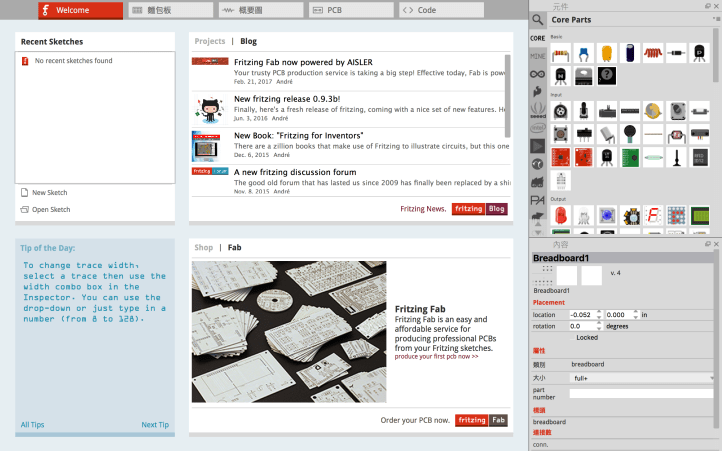Viewport: 722px width, 451px height.
Task: Click Next Tip link
Action: click(x=155, y=425)
